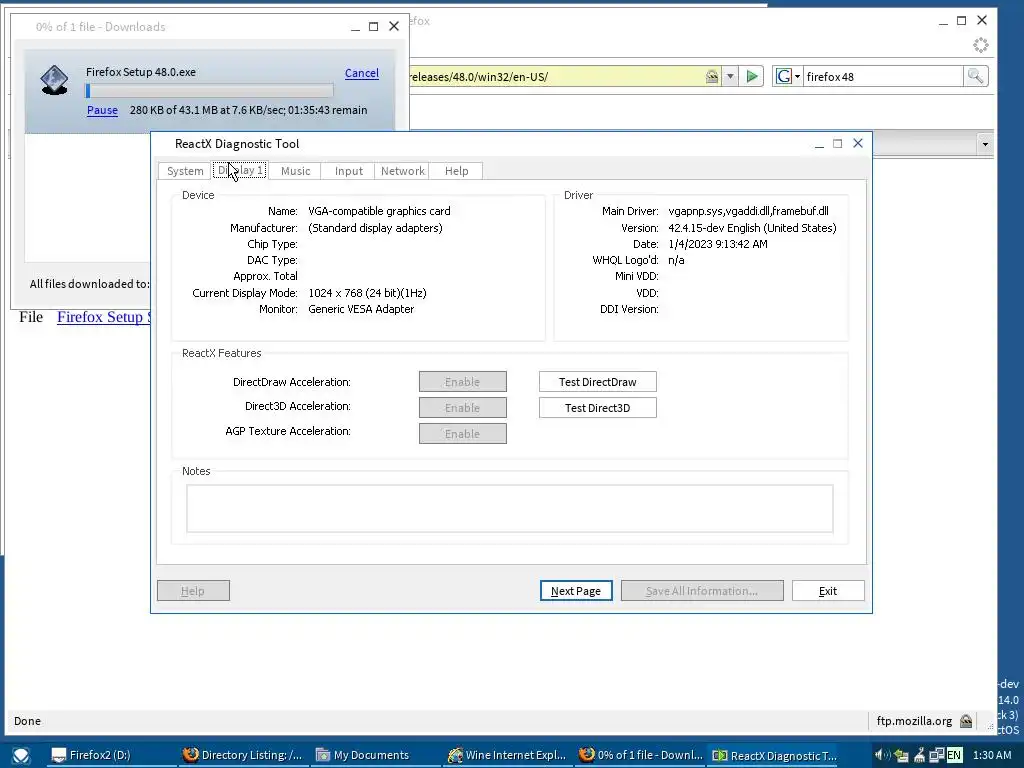The image size is (1024, 768).
Task: Click the display mode 1024 x 768 value
Action: tap(368, 293)
